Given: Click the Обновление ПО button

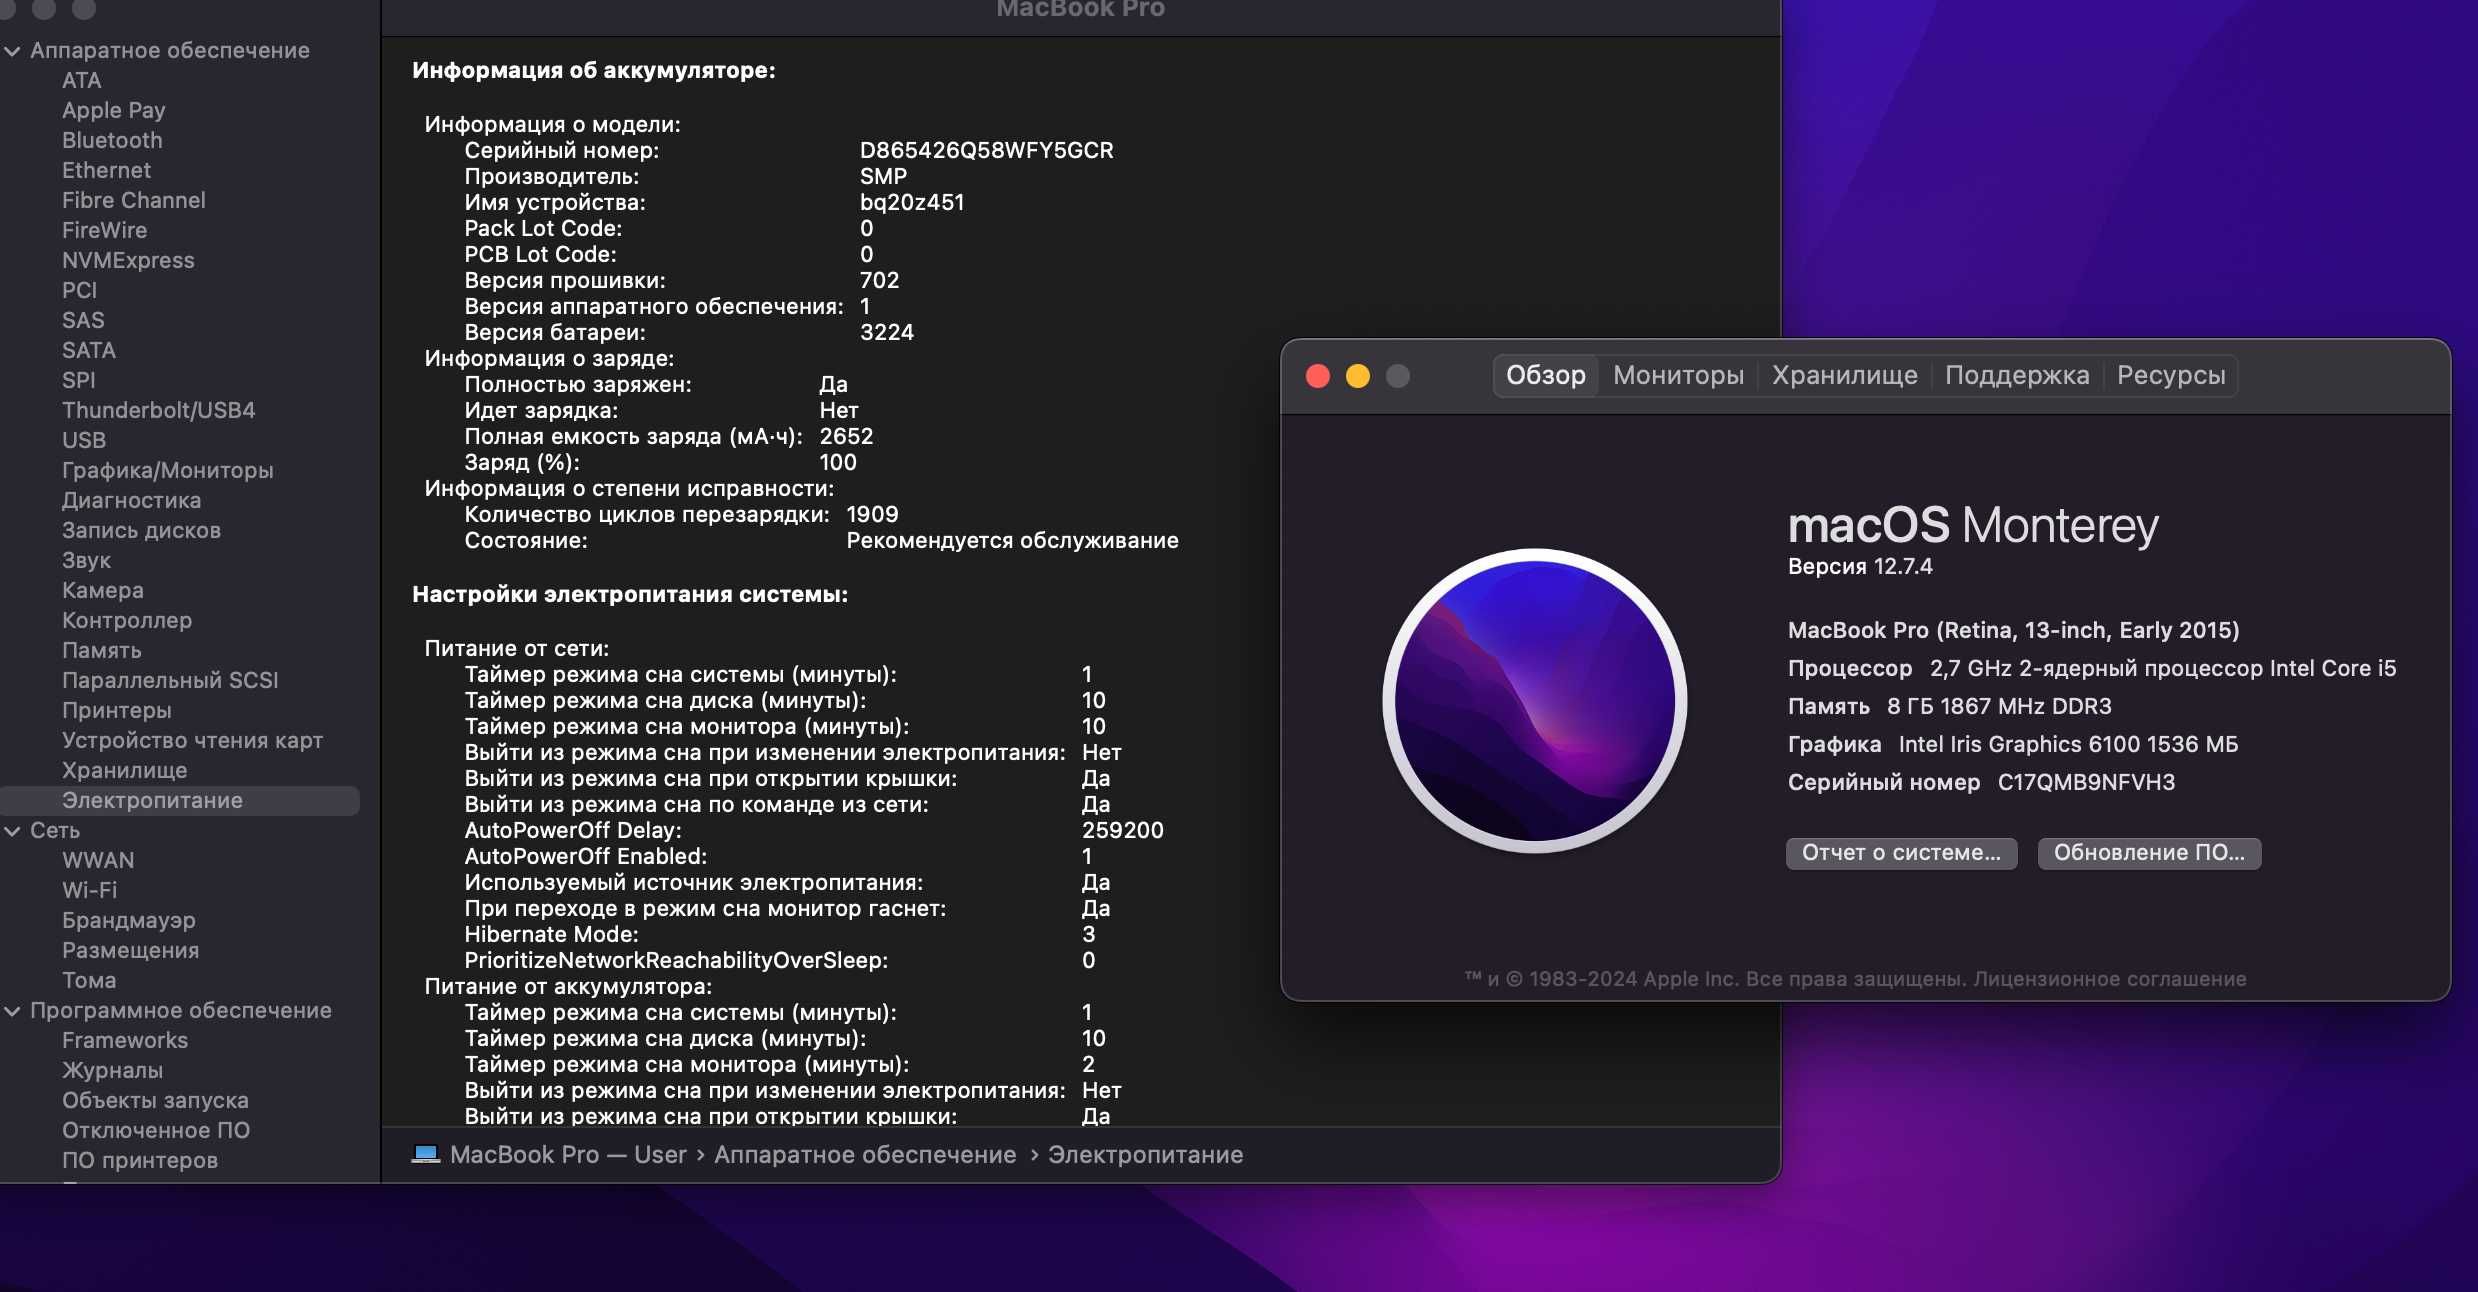Looking at the screenshot, I should (x=2149, y=853).
